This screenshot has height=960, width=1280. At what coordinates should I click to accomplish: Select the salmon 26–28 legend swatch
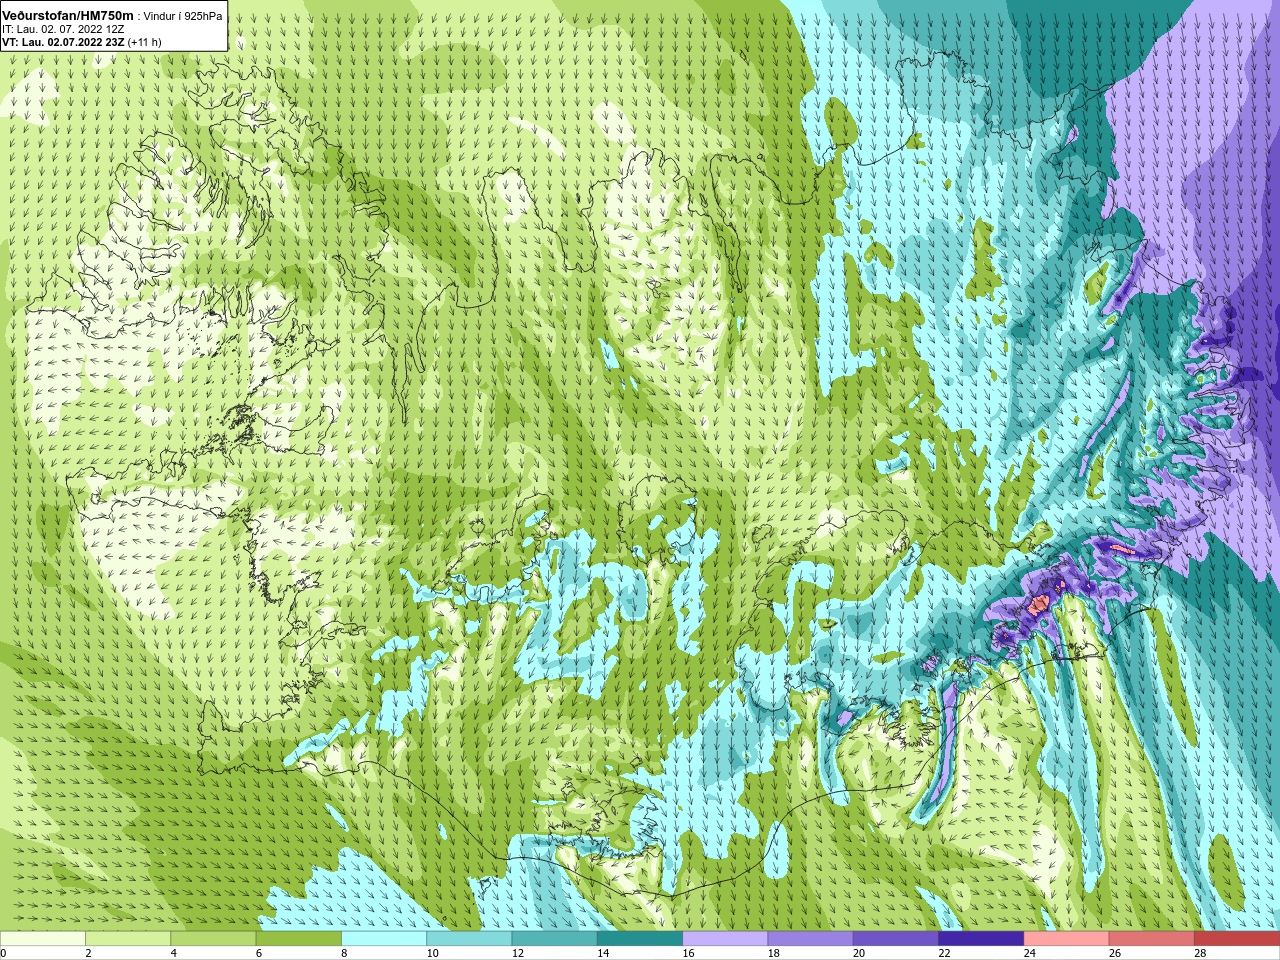(1151, 939)
